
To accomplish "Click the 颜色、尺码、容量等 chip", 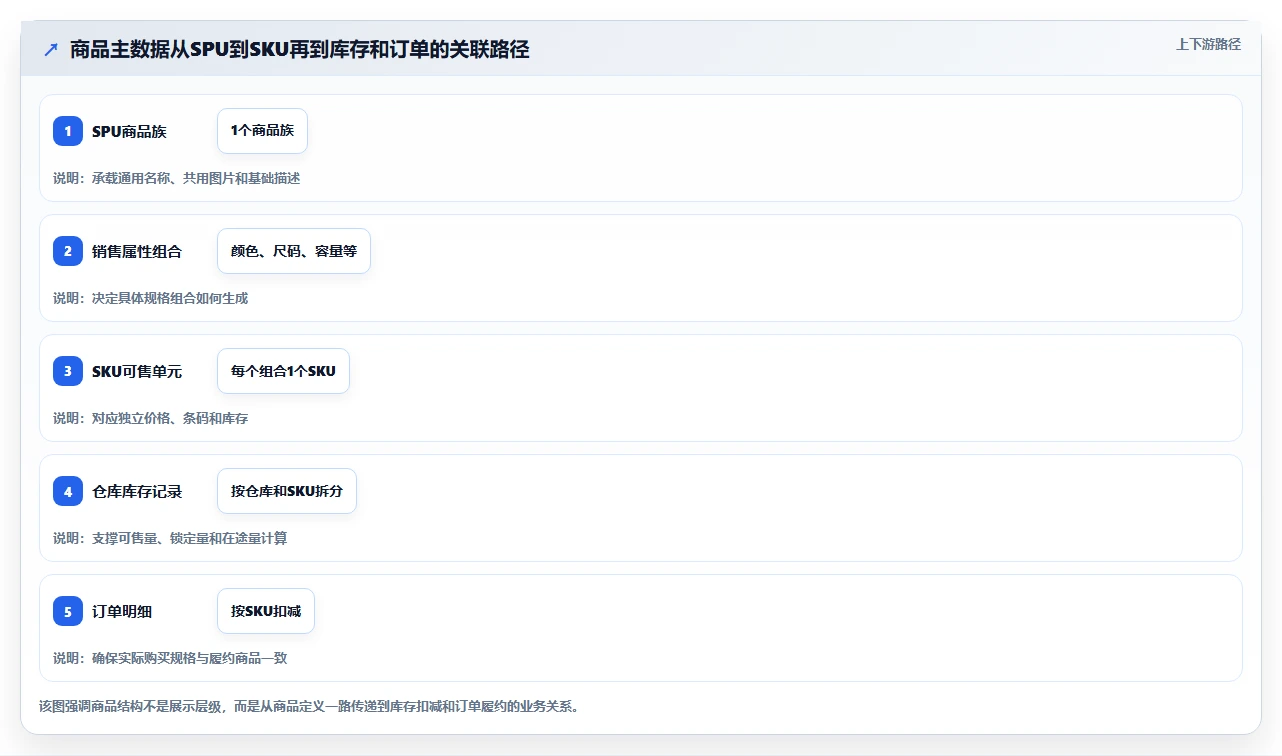I will click(x=294, y=251).
